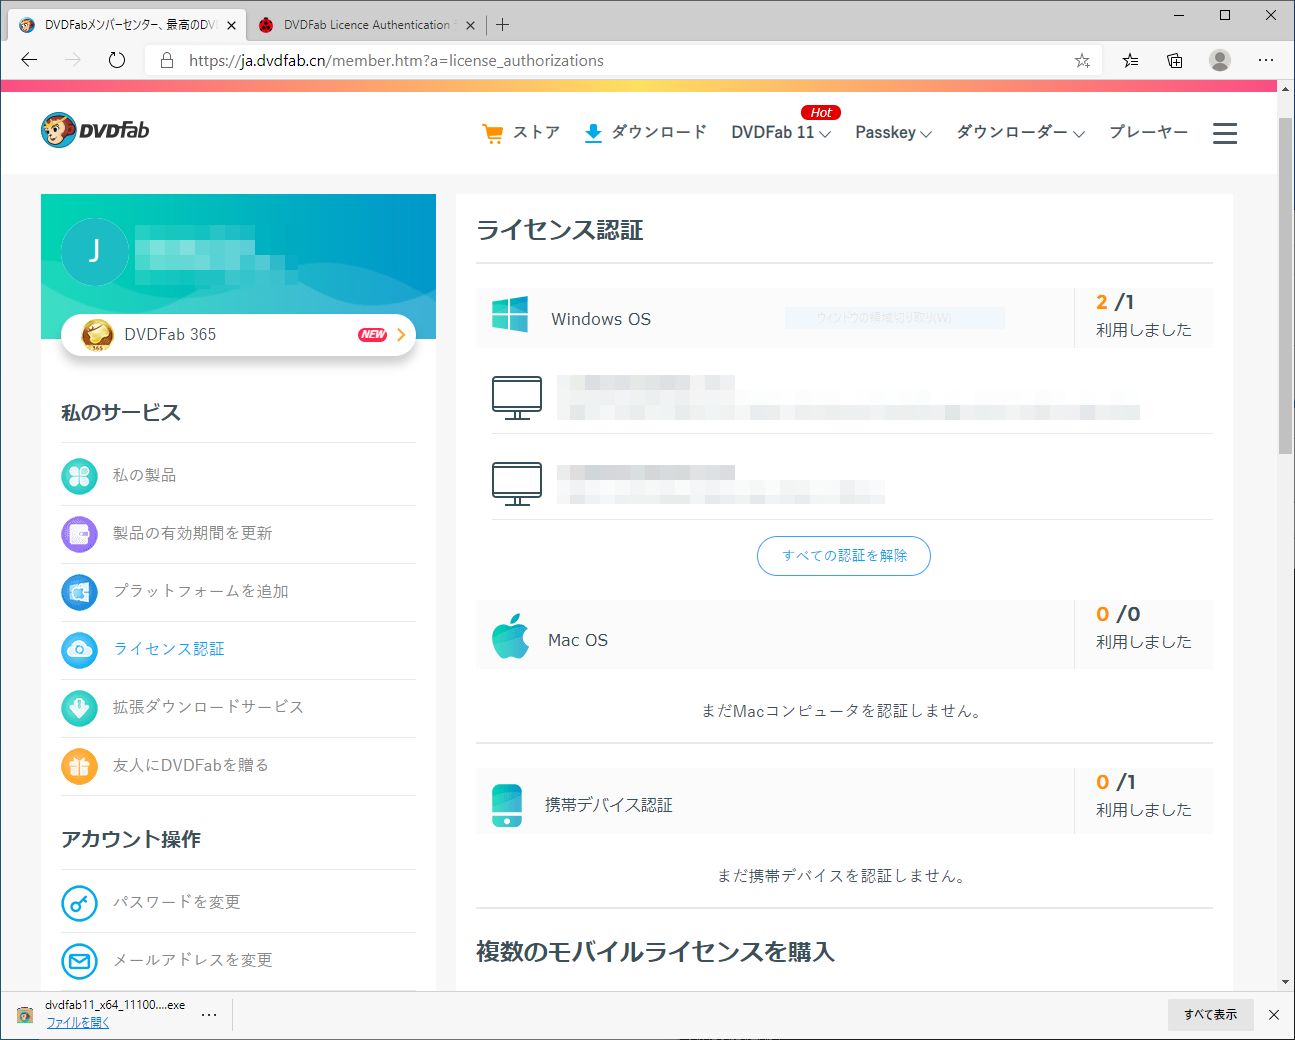
Task: Open パスワードを変更 link
Action: point(176,902)
